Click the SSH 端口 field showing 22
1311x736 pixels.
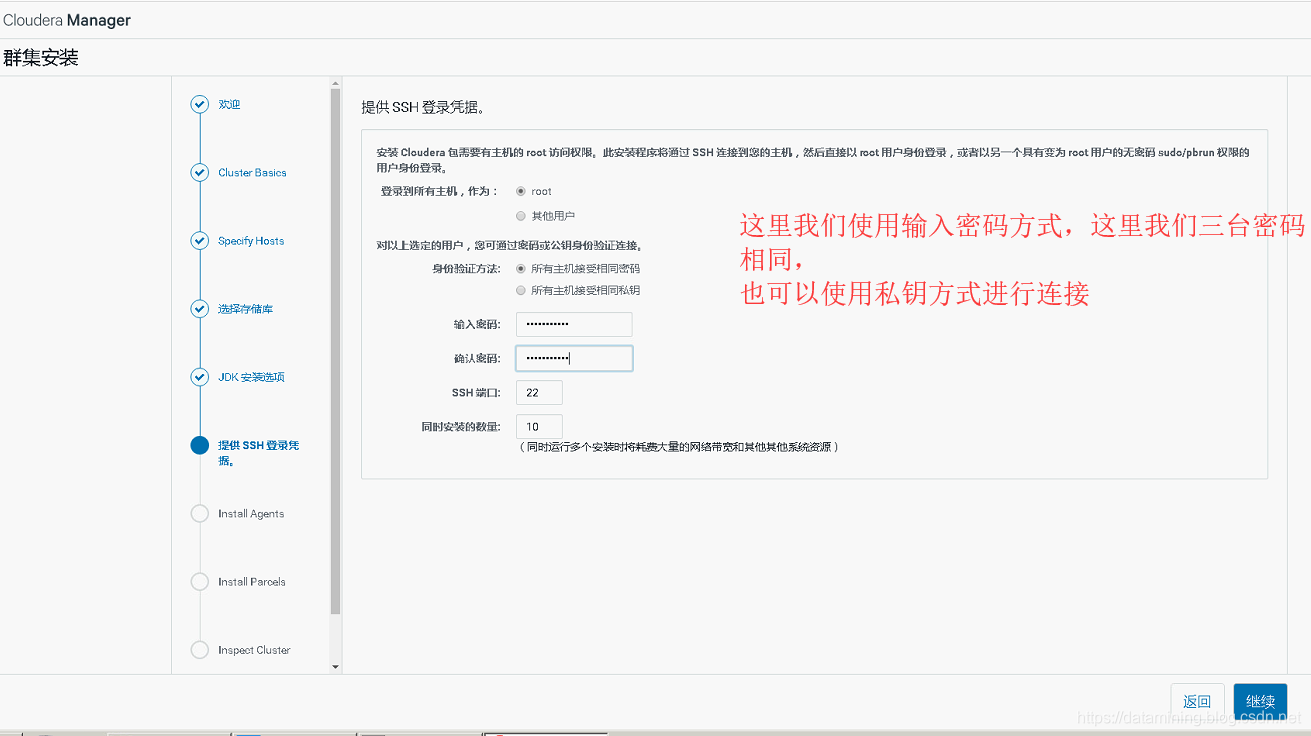coord(539,392)
